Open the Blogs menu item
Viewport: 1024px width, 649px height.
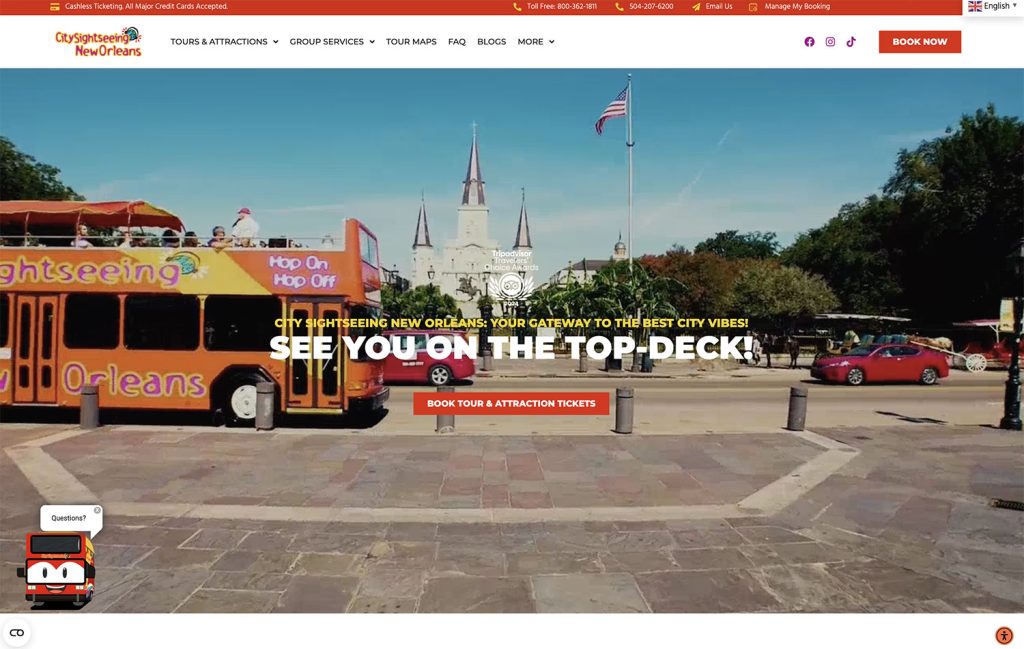(x=492, y=42)
